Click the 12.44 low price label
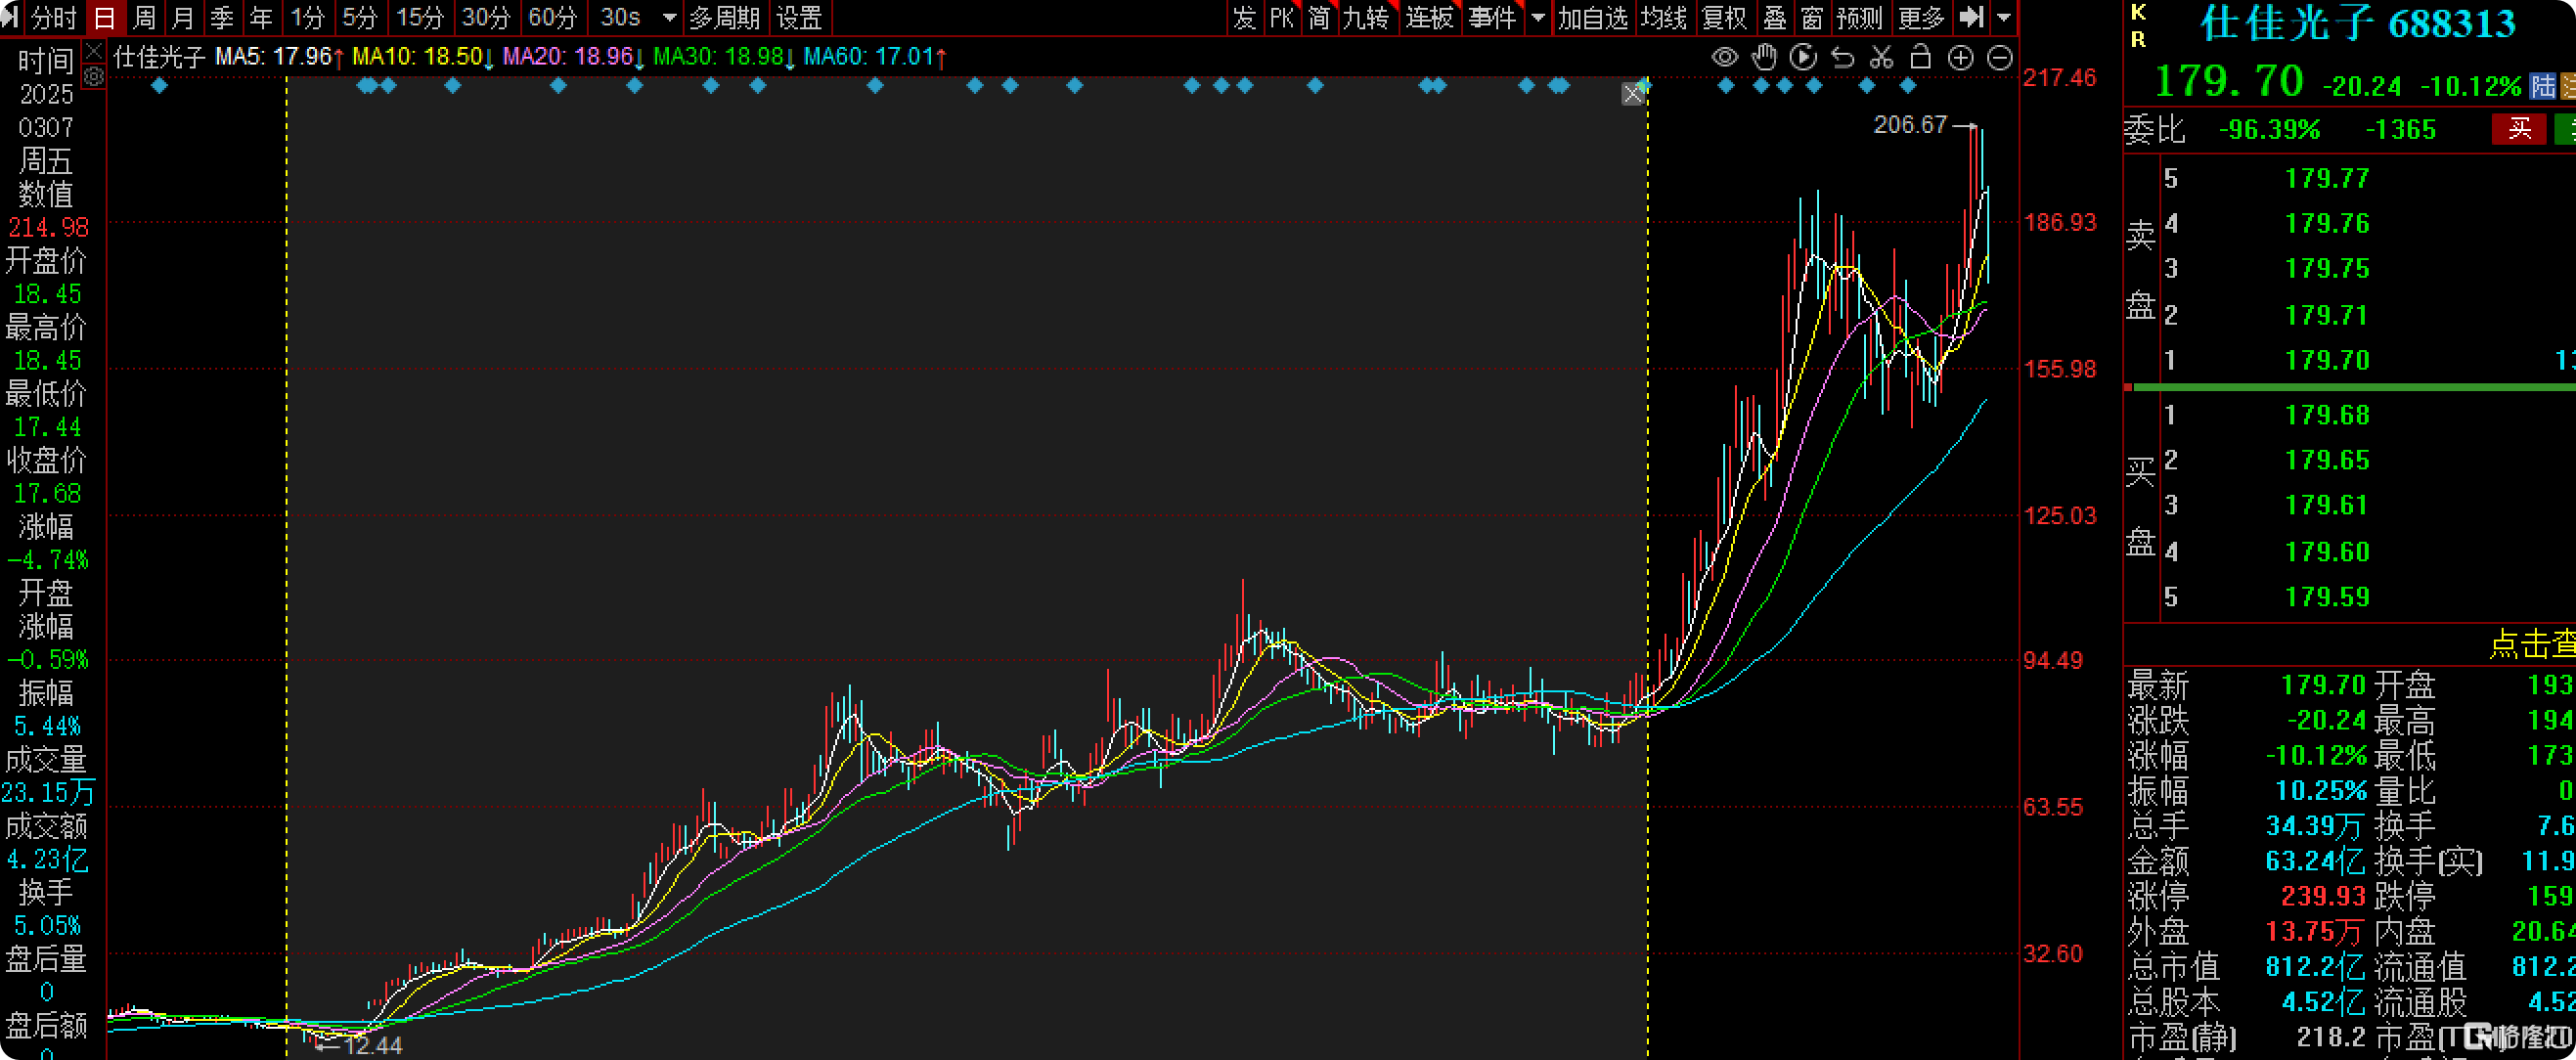The width and height of the screenshot is (2576, 1060). click(373, 1046)
